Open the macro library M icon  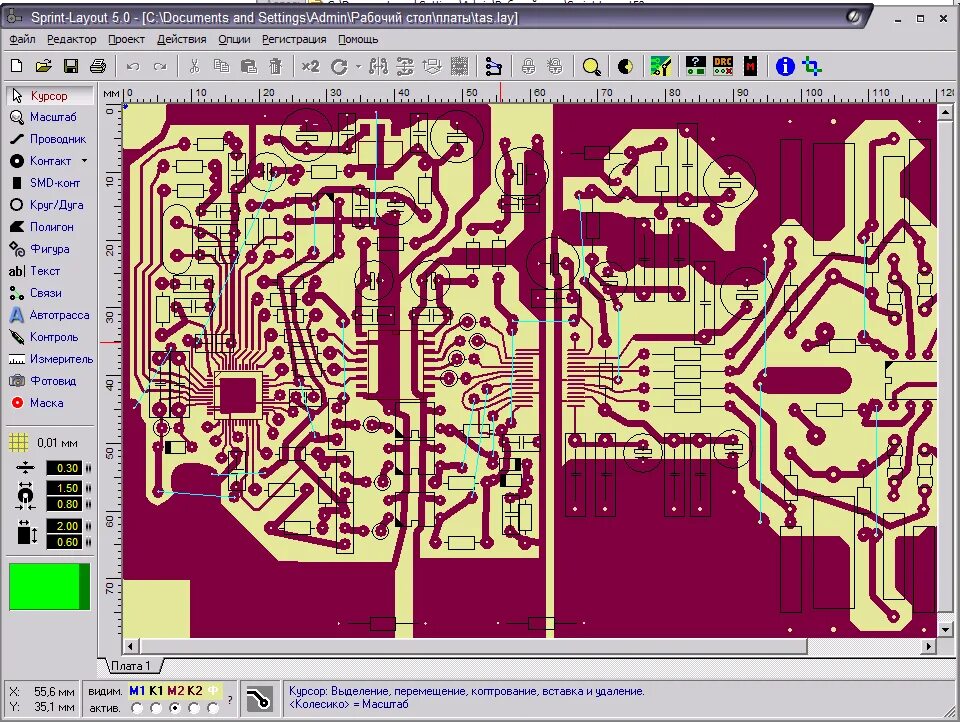click(751, 66)
